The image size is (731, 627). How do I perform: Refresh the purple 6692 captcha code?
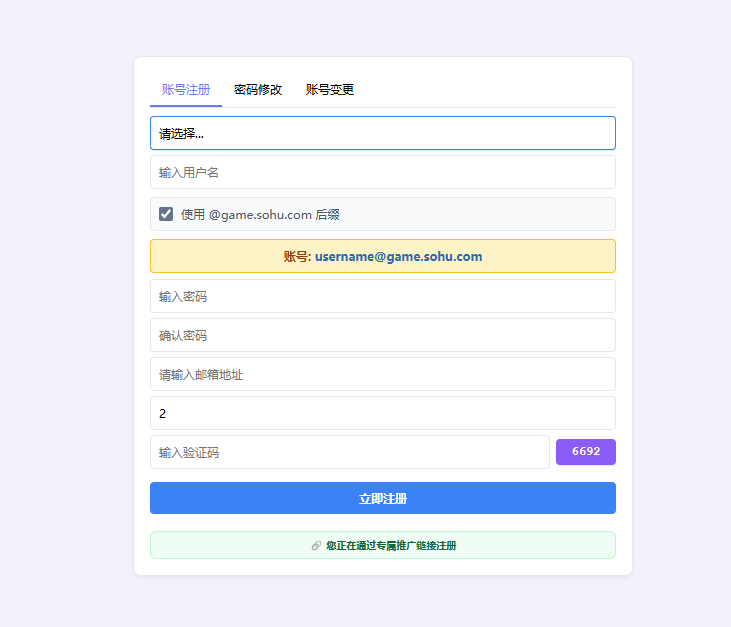tap(585, 452)
